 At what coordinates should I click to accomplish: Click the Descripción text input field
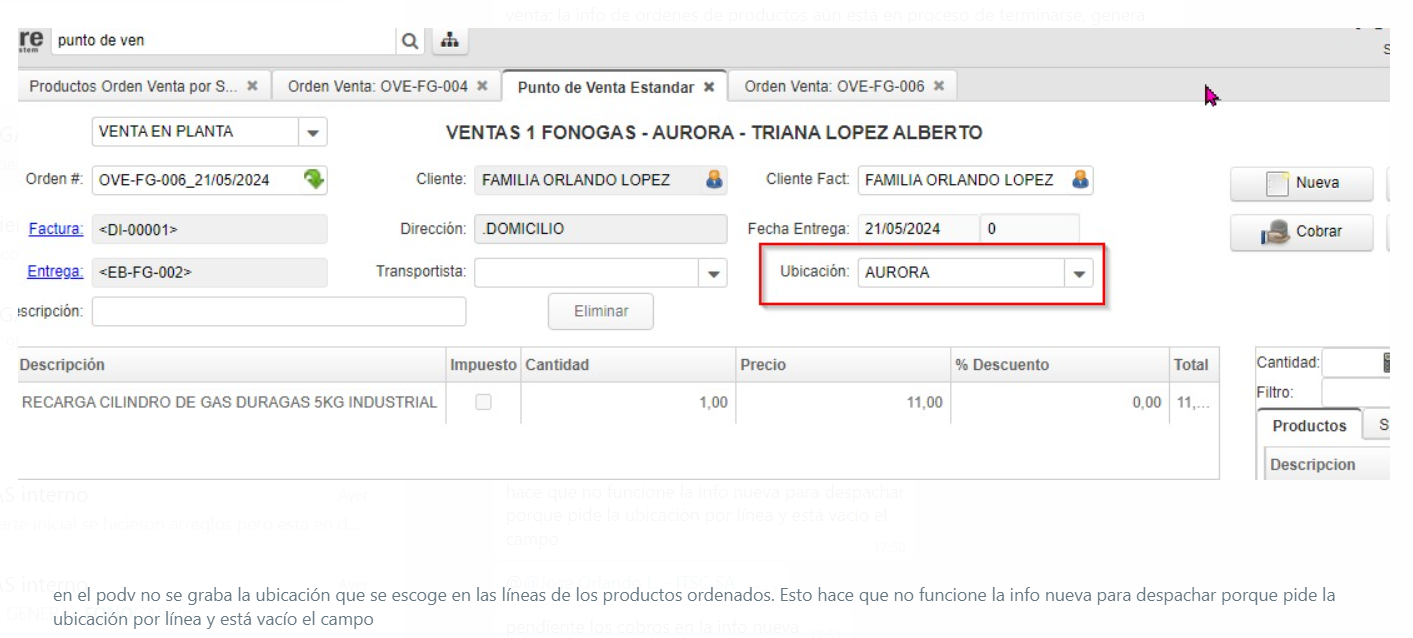[x=279, y=312]
